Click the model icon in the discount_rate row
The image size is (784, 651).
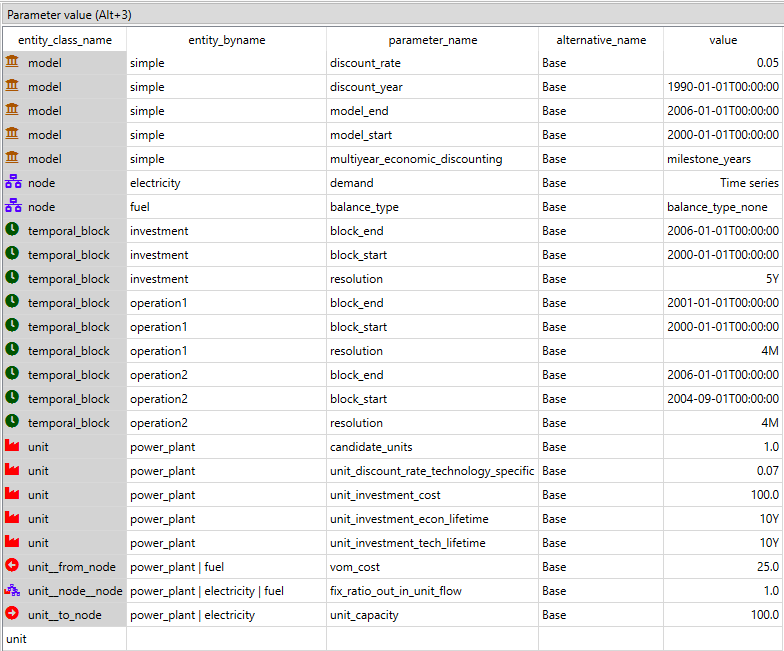pyautogui.click(x=12, y=62)
